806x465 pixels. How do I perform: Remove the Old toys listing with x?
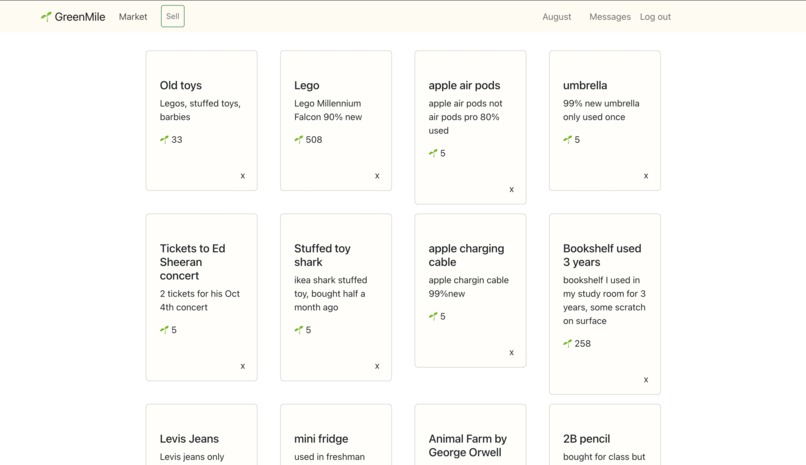[243, 176]
